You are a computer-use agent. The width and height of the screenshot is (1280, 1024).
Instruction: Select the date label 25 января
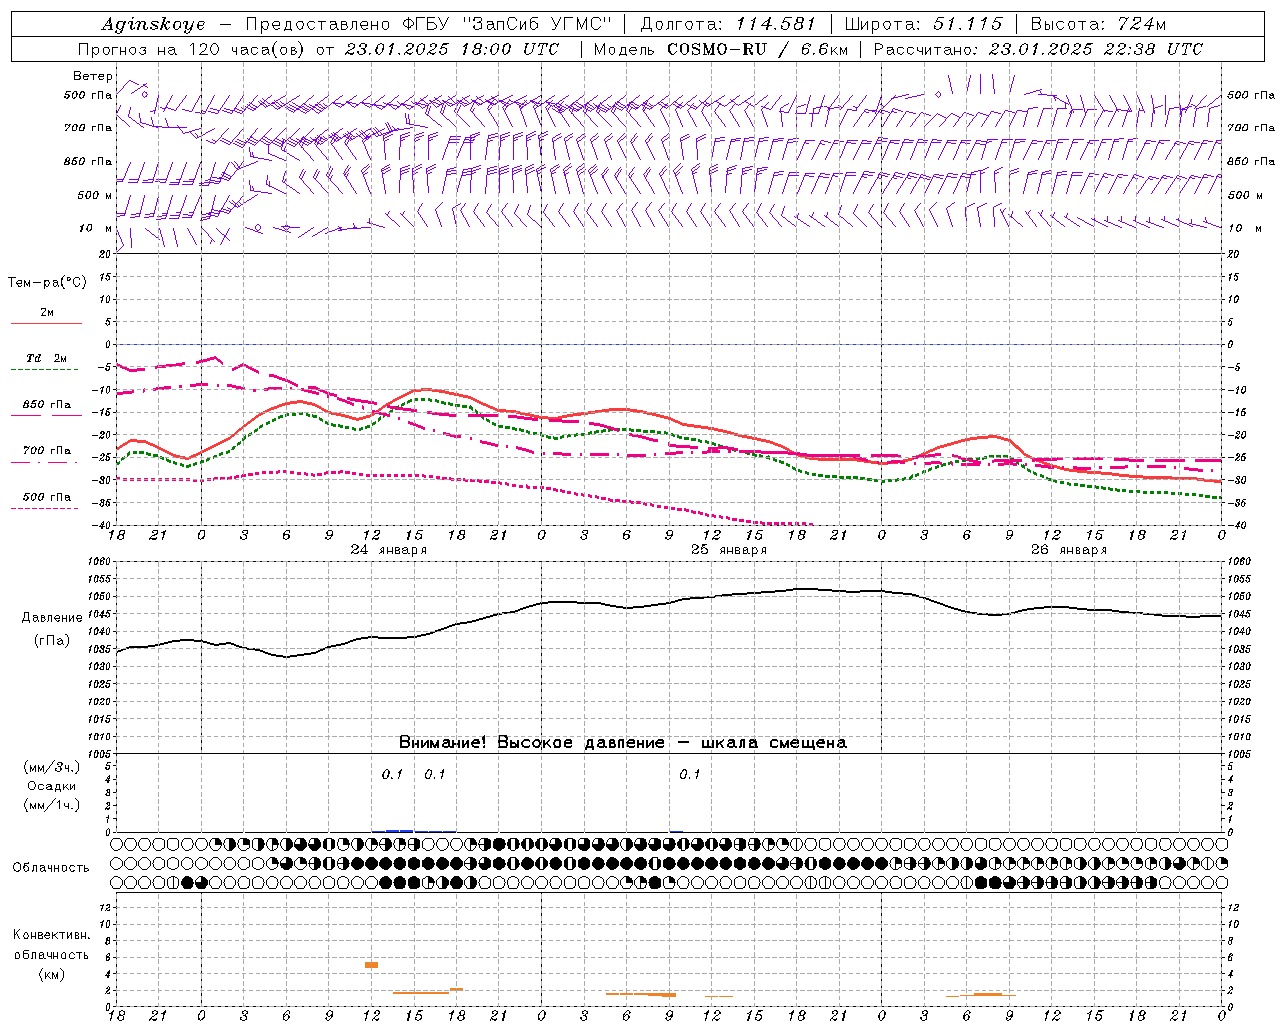coord(729,550)
